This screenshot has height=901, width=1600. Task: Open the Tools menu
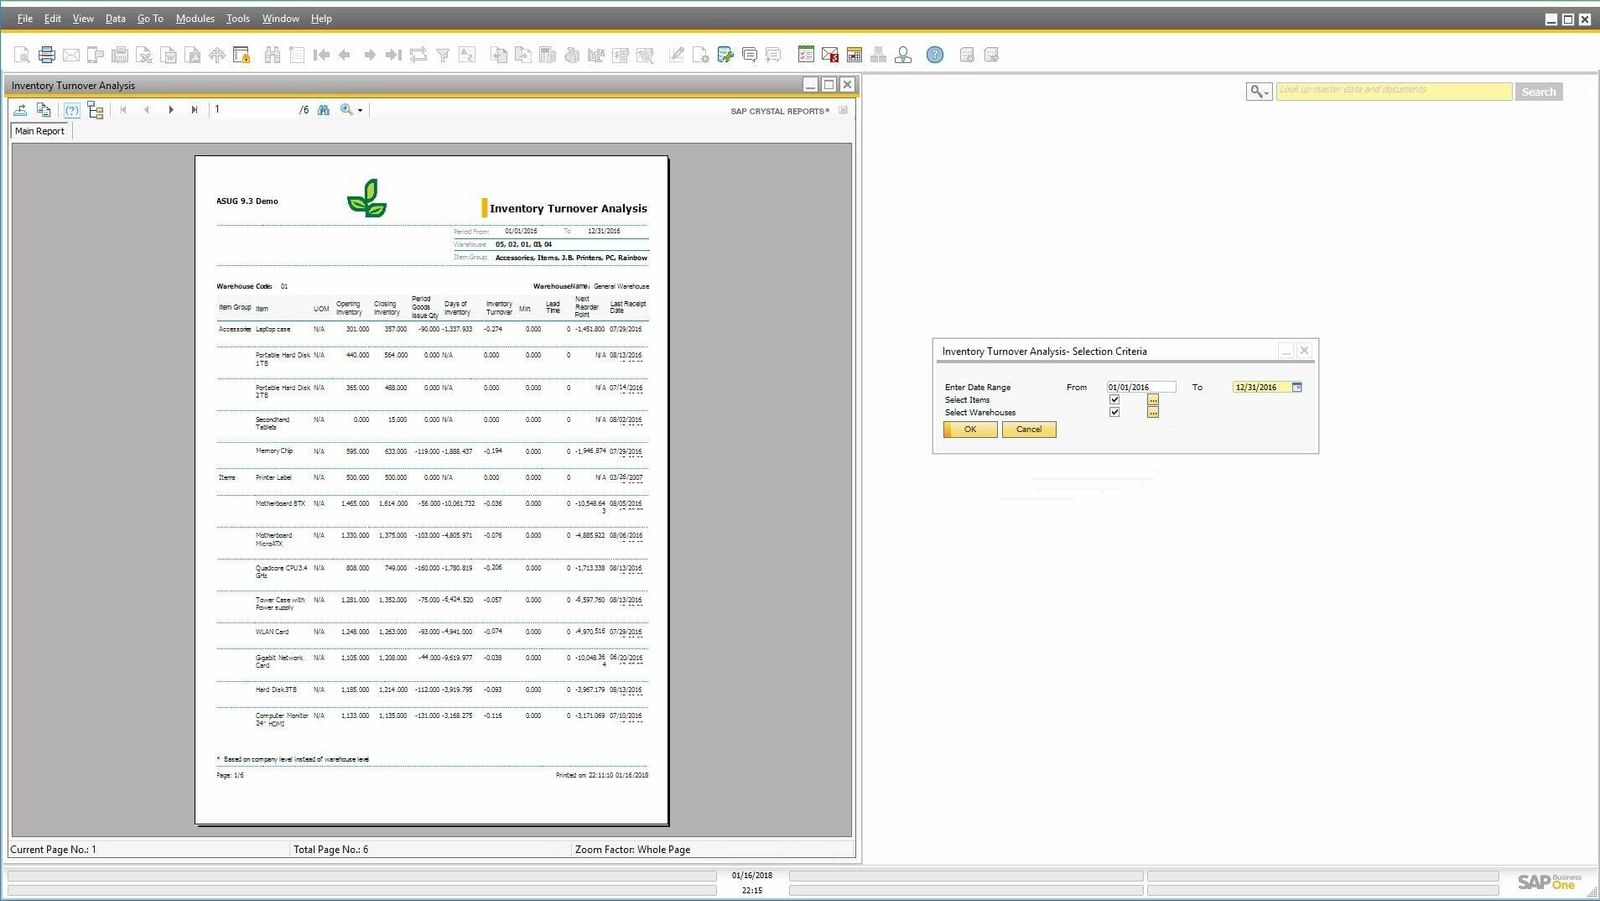tap(238, 18)
